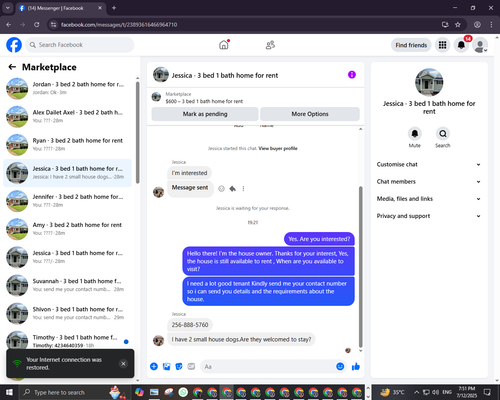Click the browser address bar URL

(x=119, y=25)
